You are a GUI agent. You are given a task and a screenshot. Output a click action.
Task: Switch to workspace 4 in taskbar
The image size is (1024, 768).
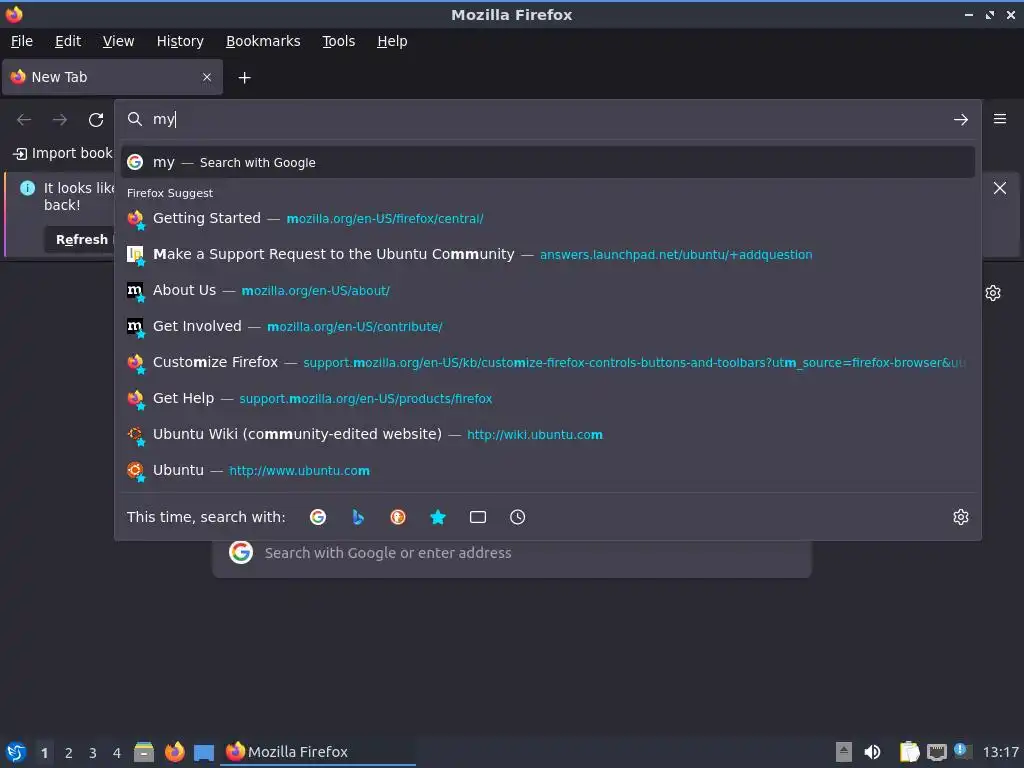coord(117,753)
